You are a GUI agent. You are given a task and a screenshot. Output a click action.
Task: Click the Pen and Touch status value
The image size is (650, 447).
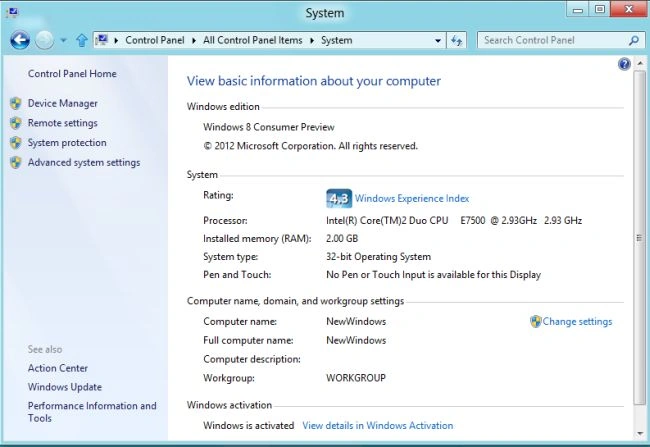pyautogui.click(x=434, y=275)
